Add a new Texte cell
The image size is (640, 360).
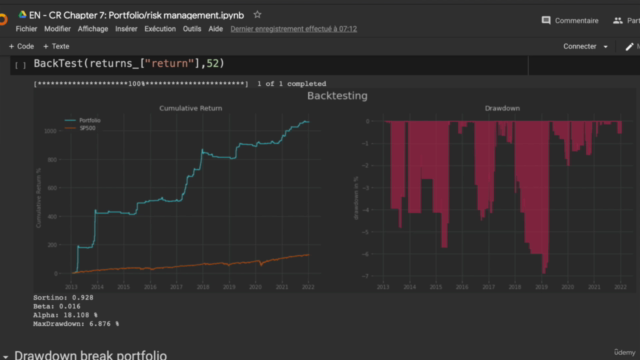click(56, 47)
